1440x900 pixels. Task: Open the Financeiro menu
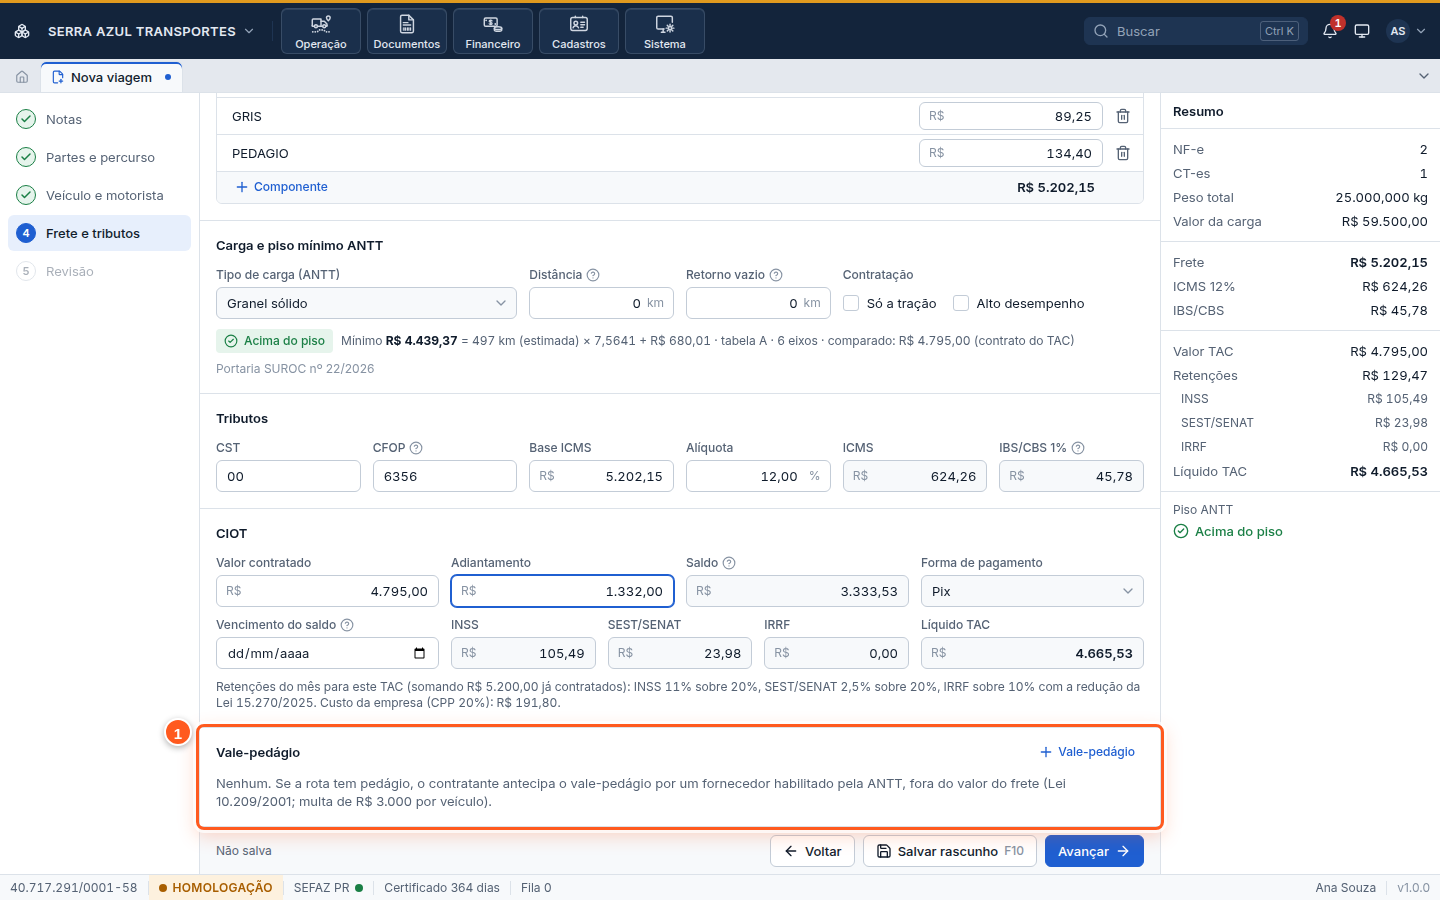pos(493,31)
